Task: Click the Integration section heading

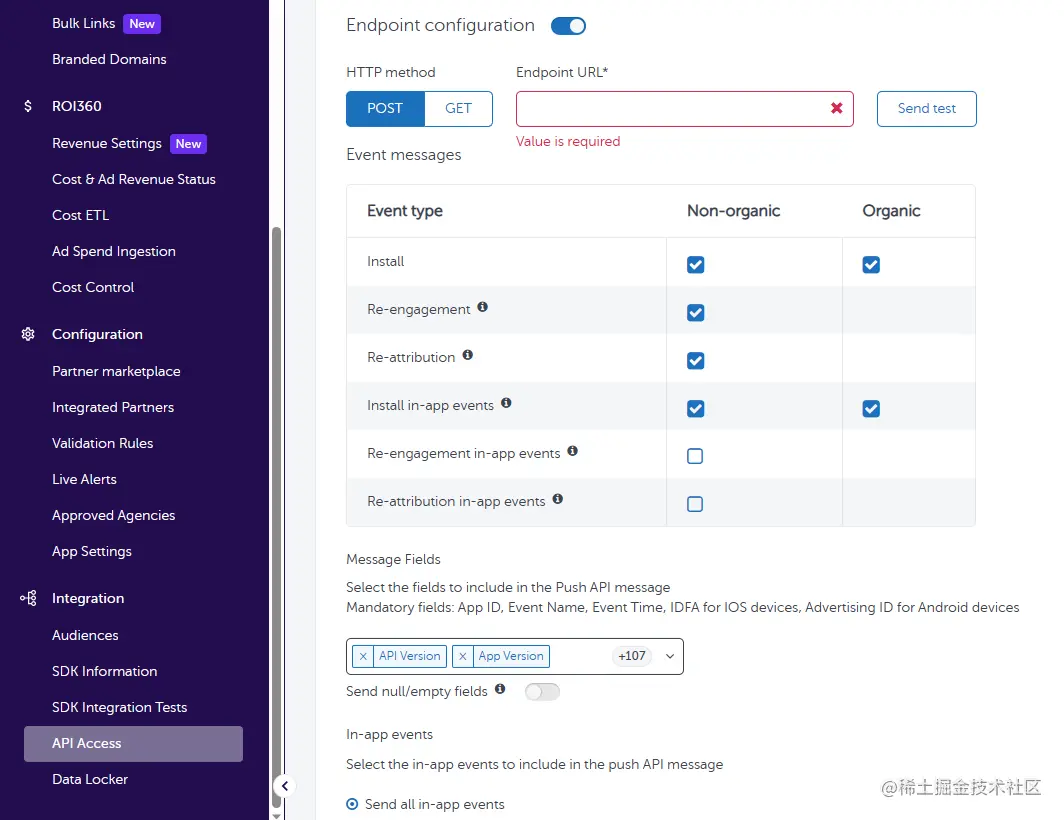Action: [88, 599]
